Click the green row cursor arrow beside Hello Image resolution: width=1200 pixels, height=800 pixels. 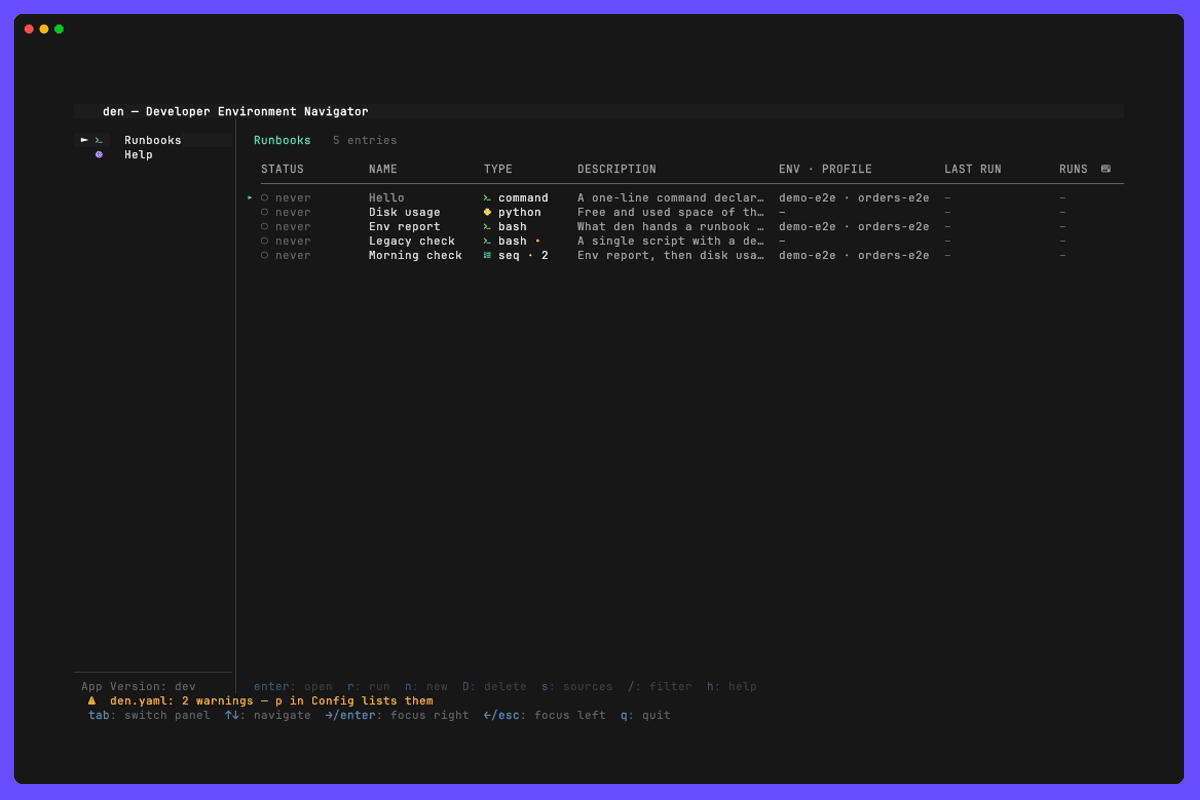pos(250,198)
